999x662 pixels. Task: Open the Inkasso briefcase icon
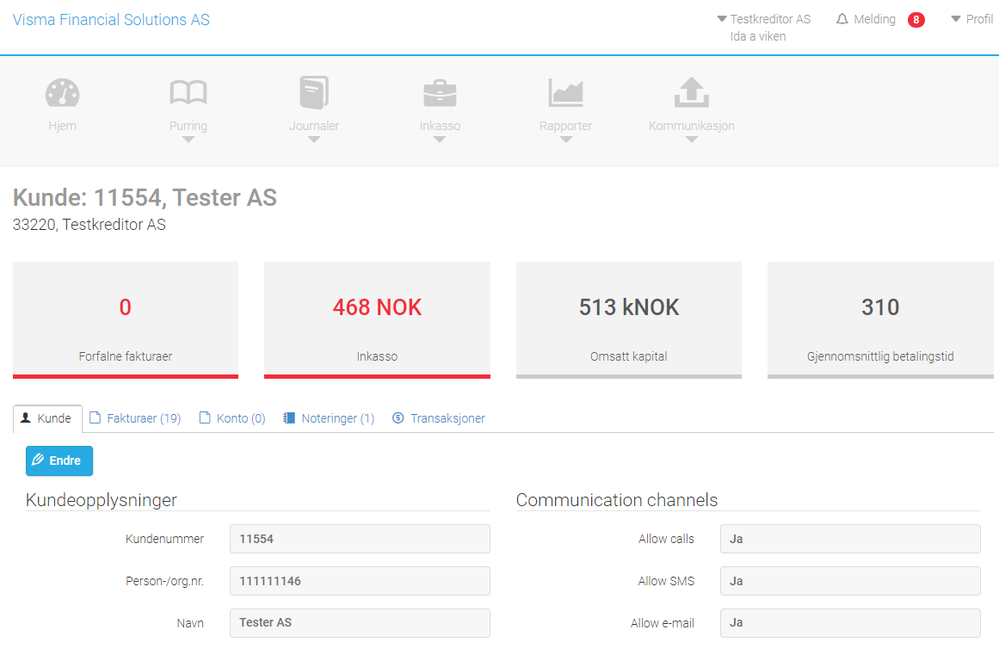pyautogui.click(x=440, y=94)
